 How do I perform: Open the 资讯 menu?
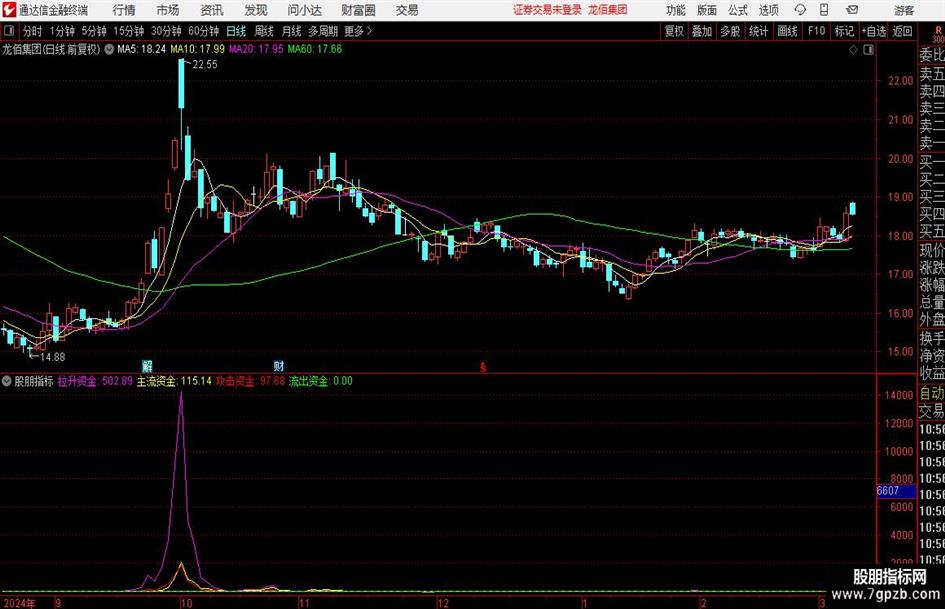click(212, 10)
